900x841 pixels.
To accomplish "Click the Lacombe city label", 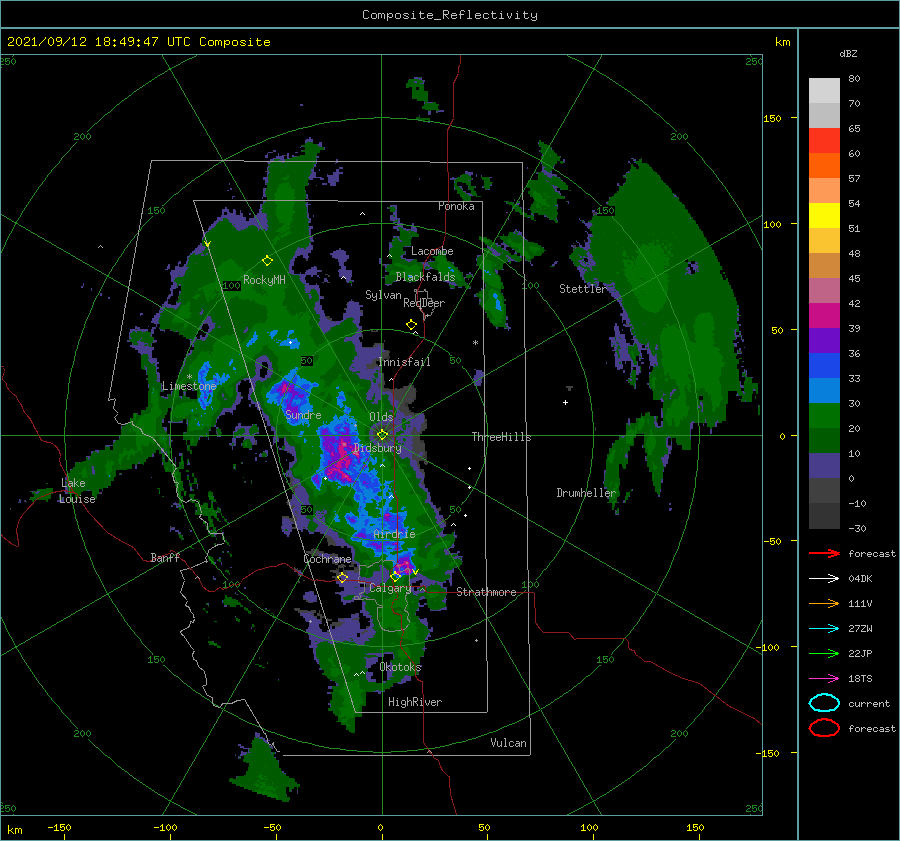I will coord(432,251).
